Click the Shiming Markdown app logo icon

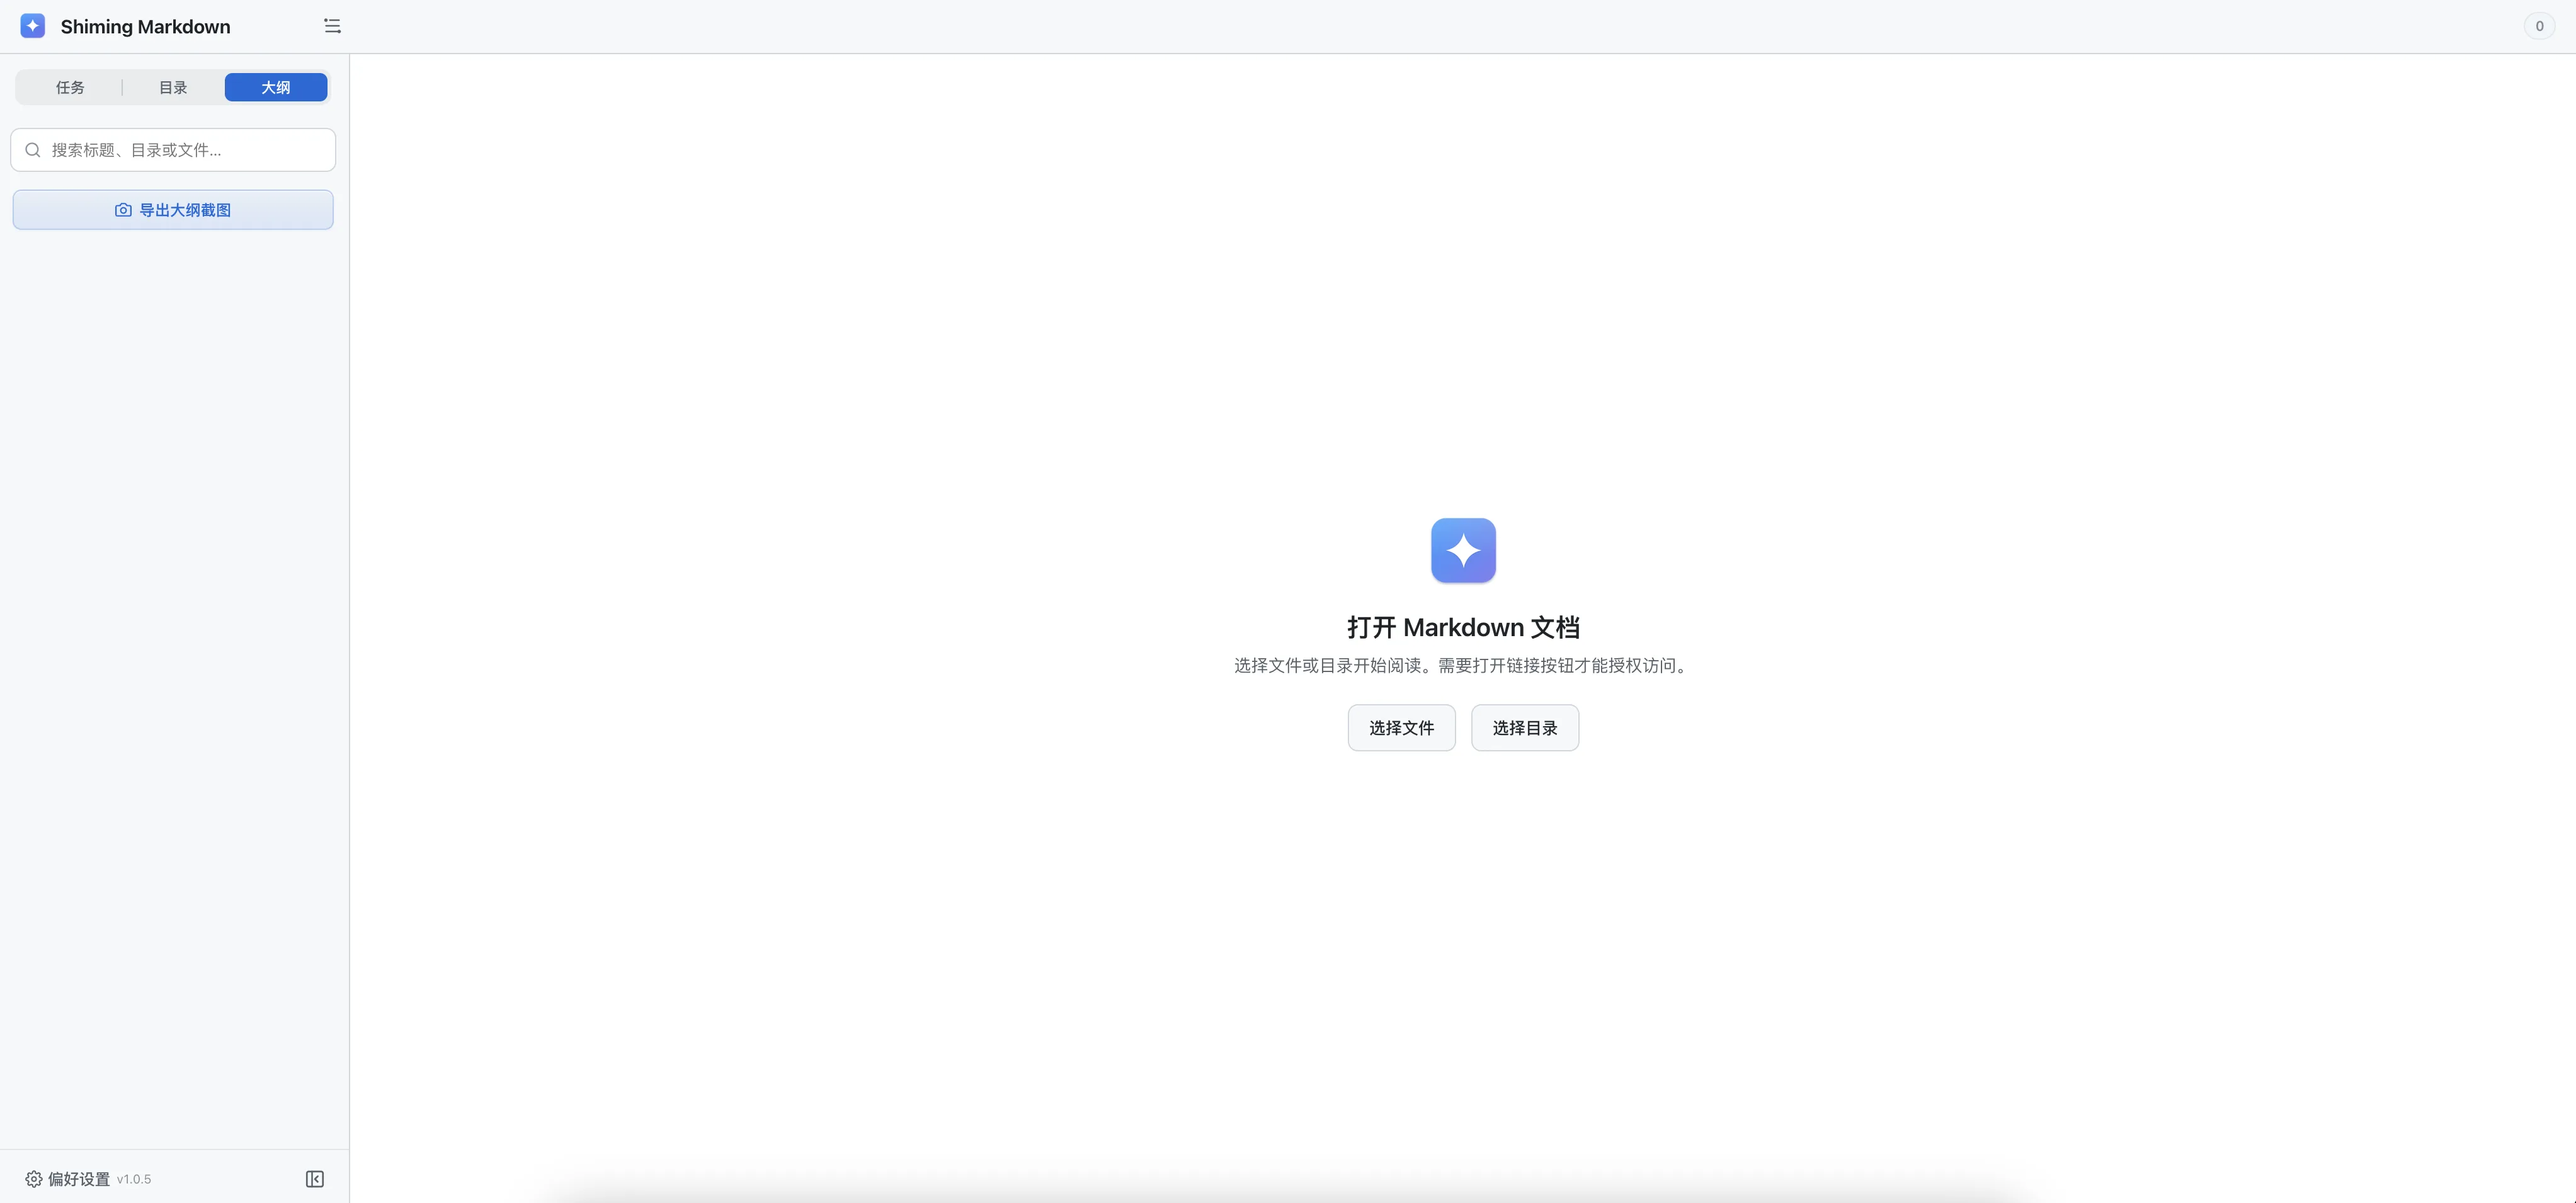tap(33, 26)
